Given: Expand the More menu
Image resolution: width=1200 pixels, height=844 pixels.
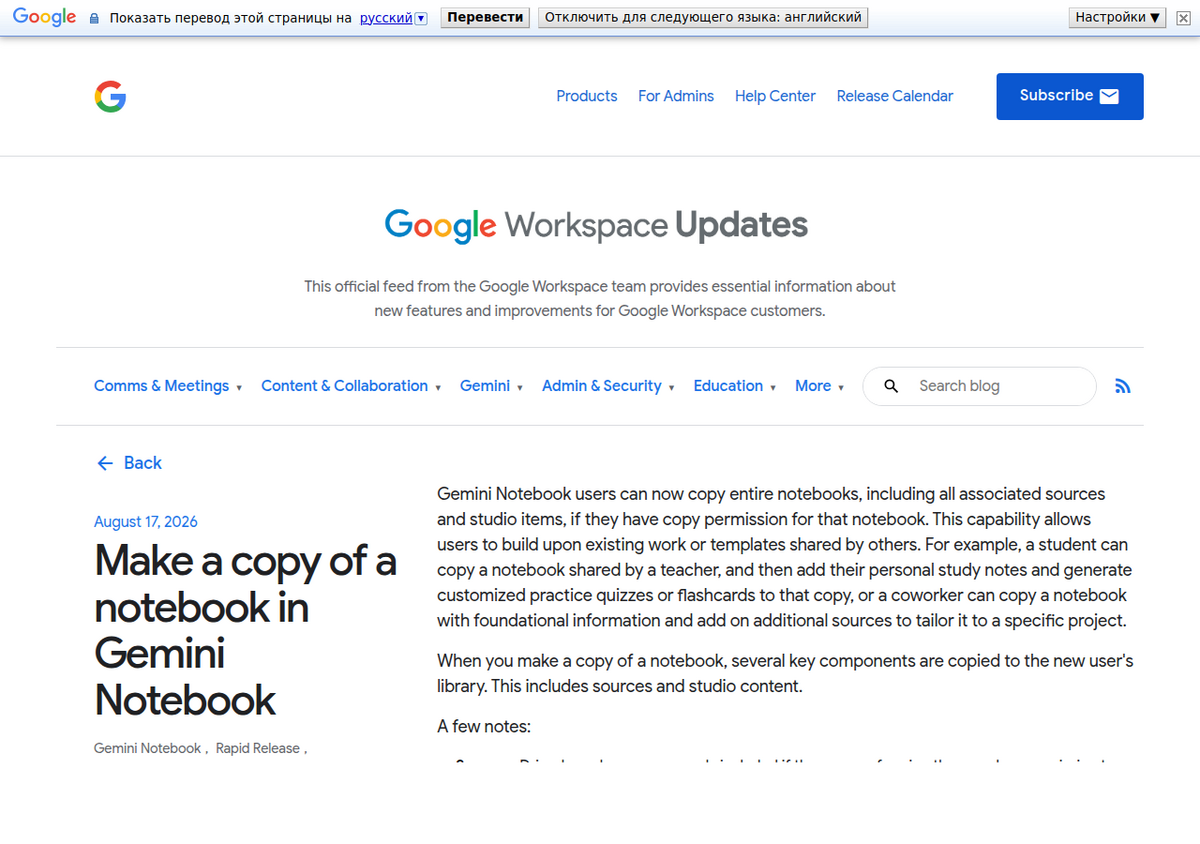Looking at the screenshot, I should click(820, 386).
